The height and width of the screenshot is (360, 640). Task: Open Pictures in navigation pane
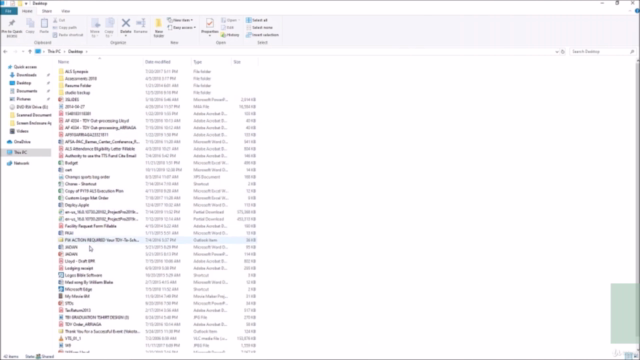pyautogui.click(x=23, y=99)
